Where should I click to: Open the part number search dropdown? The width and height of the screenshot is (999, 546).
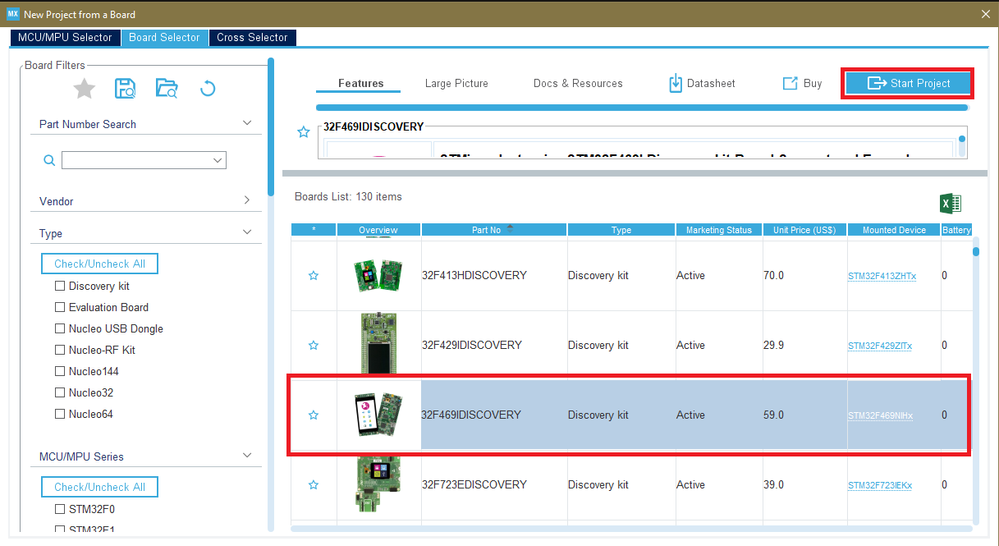click(217, 160)
